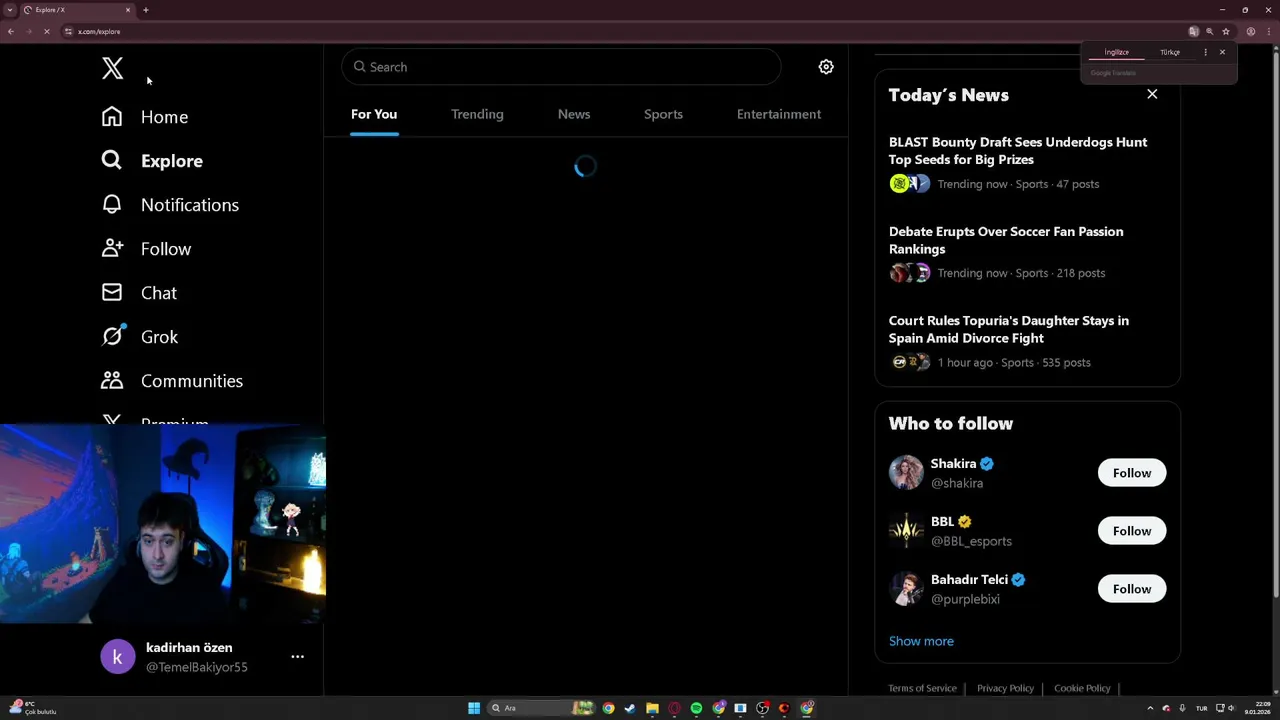Viewport: 1280px width, 720px height.
Task: Click the X logo in the sidebar
Action: click(x=112, y=68)
